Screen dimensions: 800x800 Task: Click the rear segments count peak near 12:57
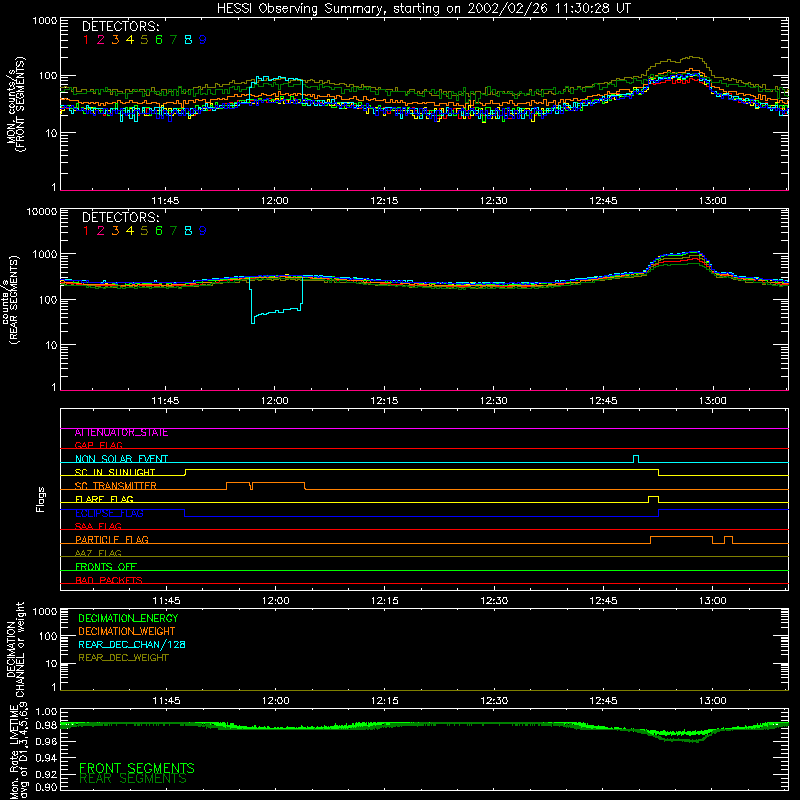pyautogui.click(x=694, y=253)
